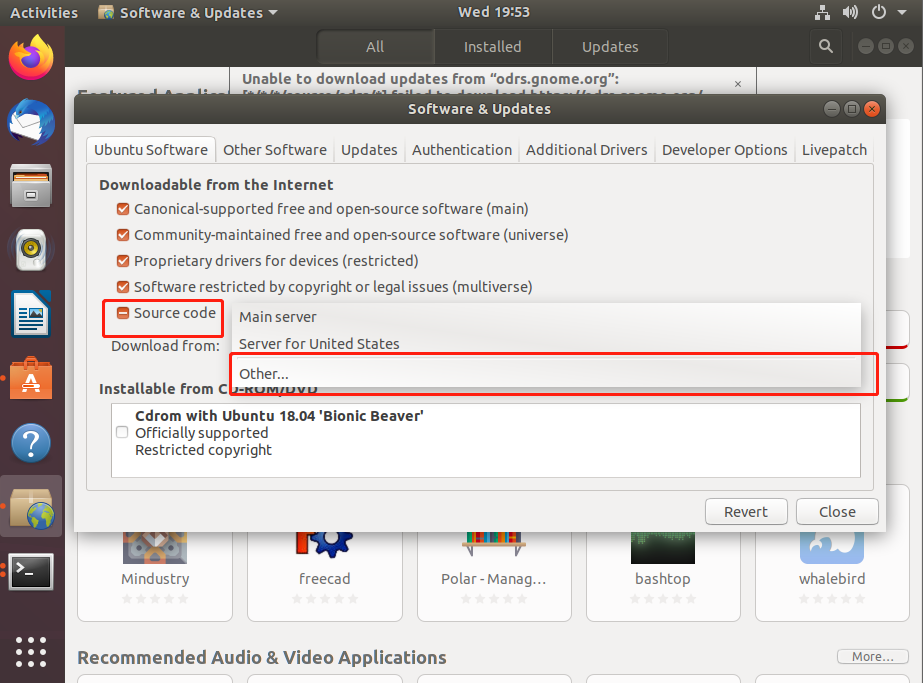Image resolution: width=923 pixels, height=683 pixels.
Task: Maximize the Software & Updates dialog
Action: tap(852, 109)
